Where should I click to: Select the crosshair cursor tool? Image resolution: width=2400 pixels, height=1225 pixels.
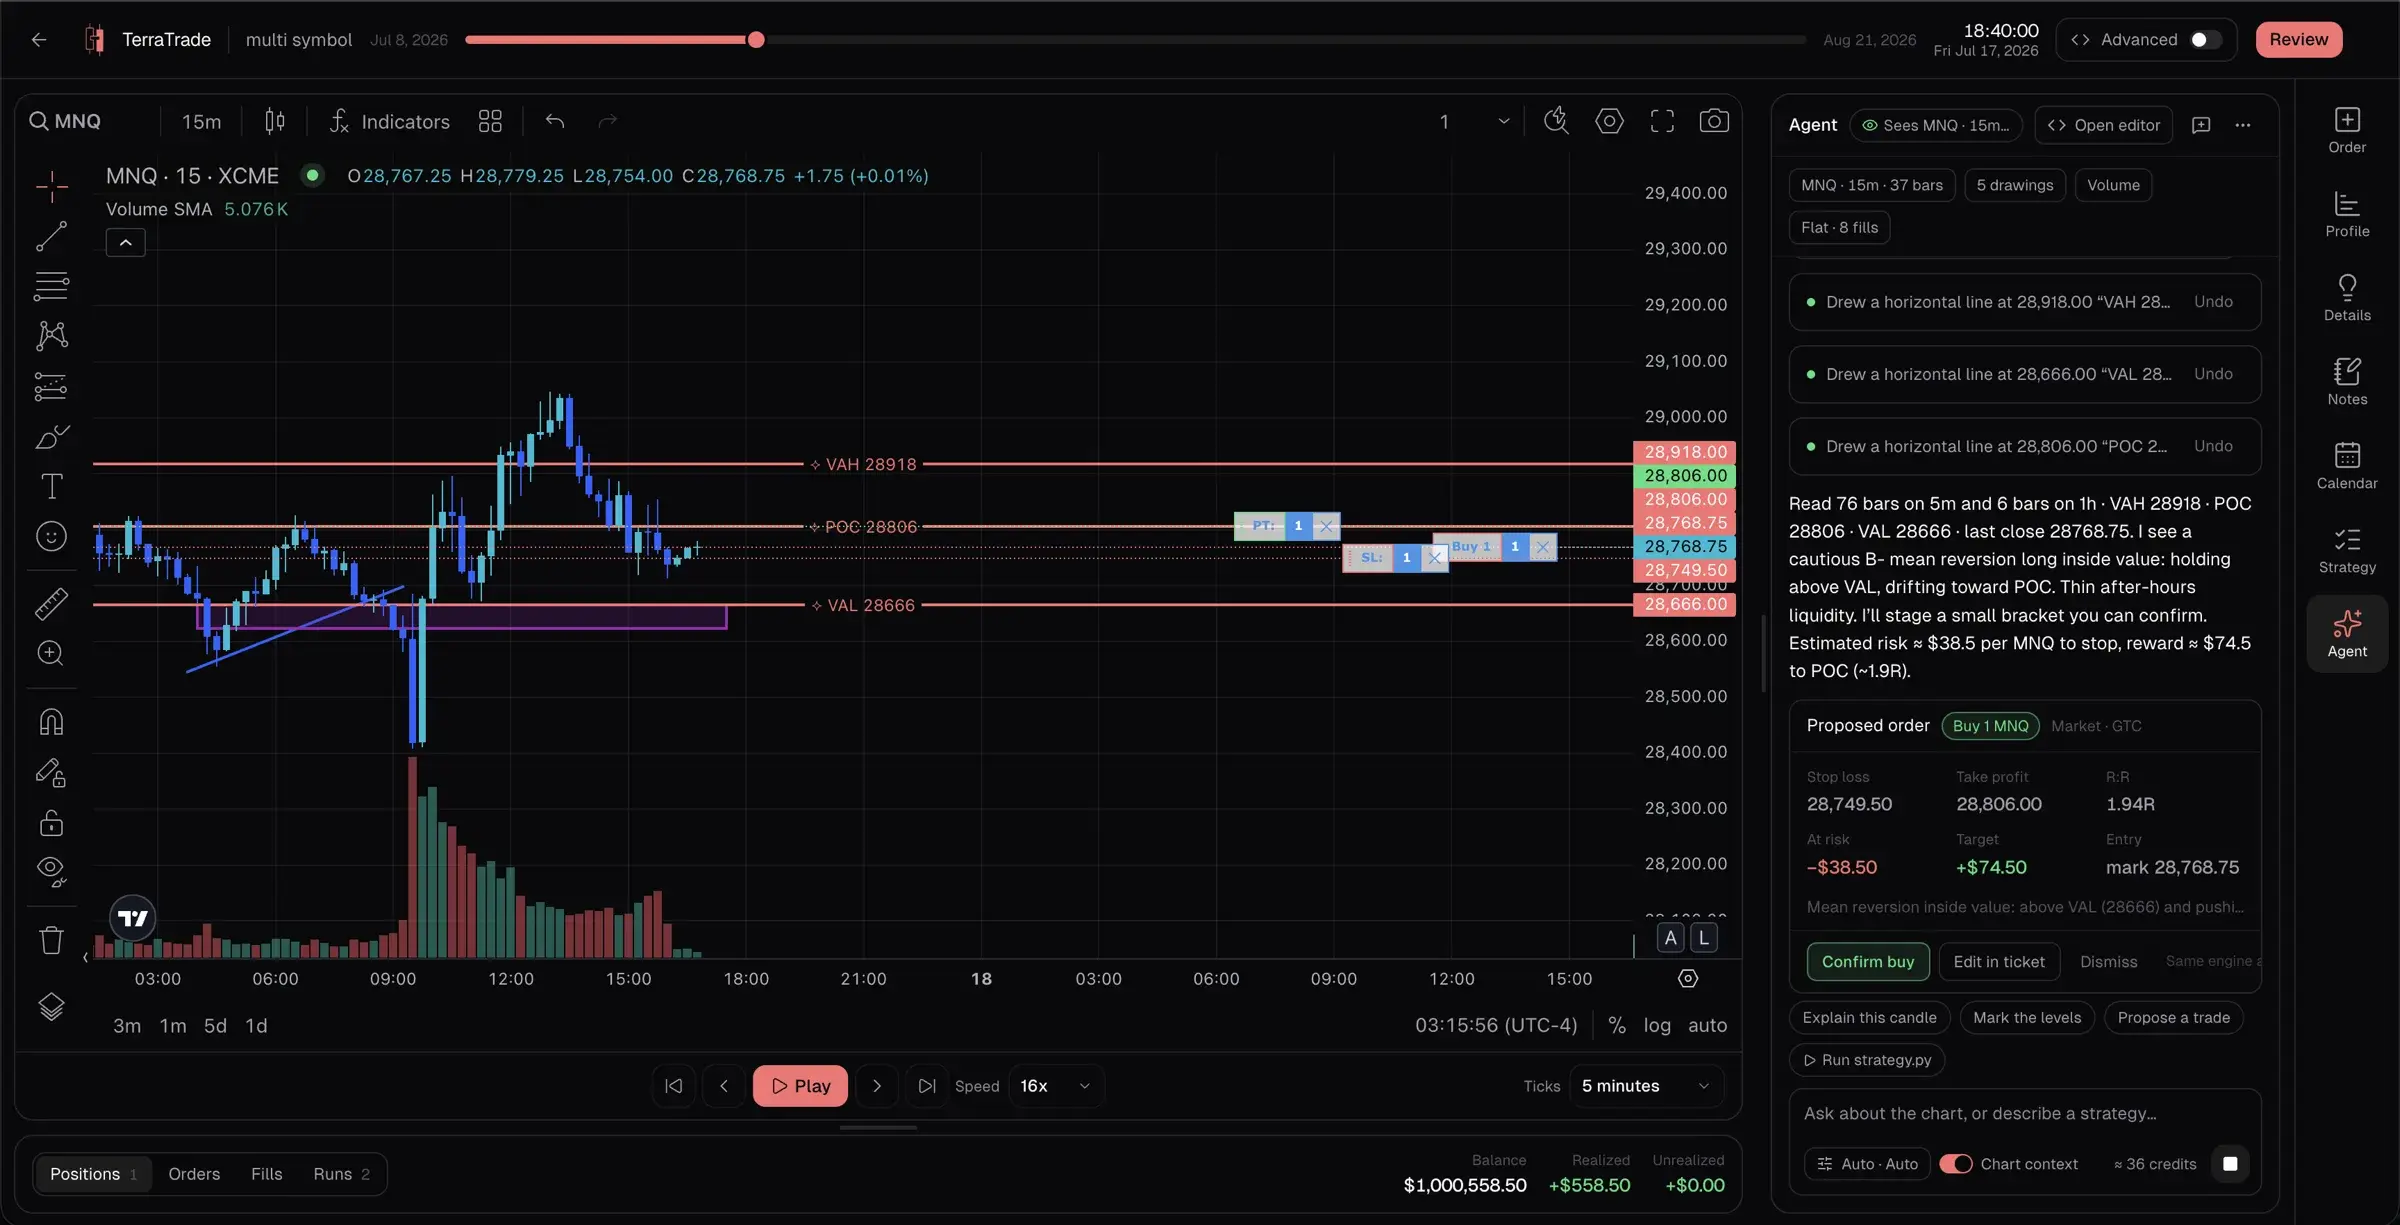point(51,186)
